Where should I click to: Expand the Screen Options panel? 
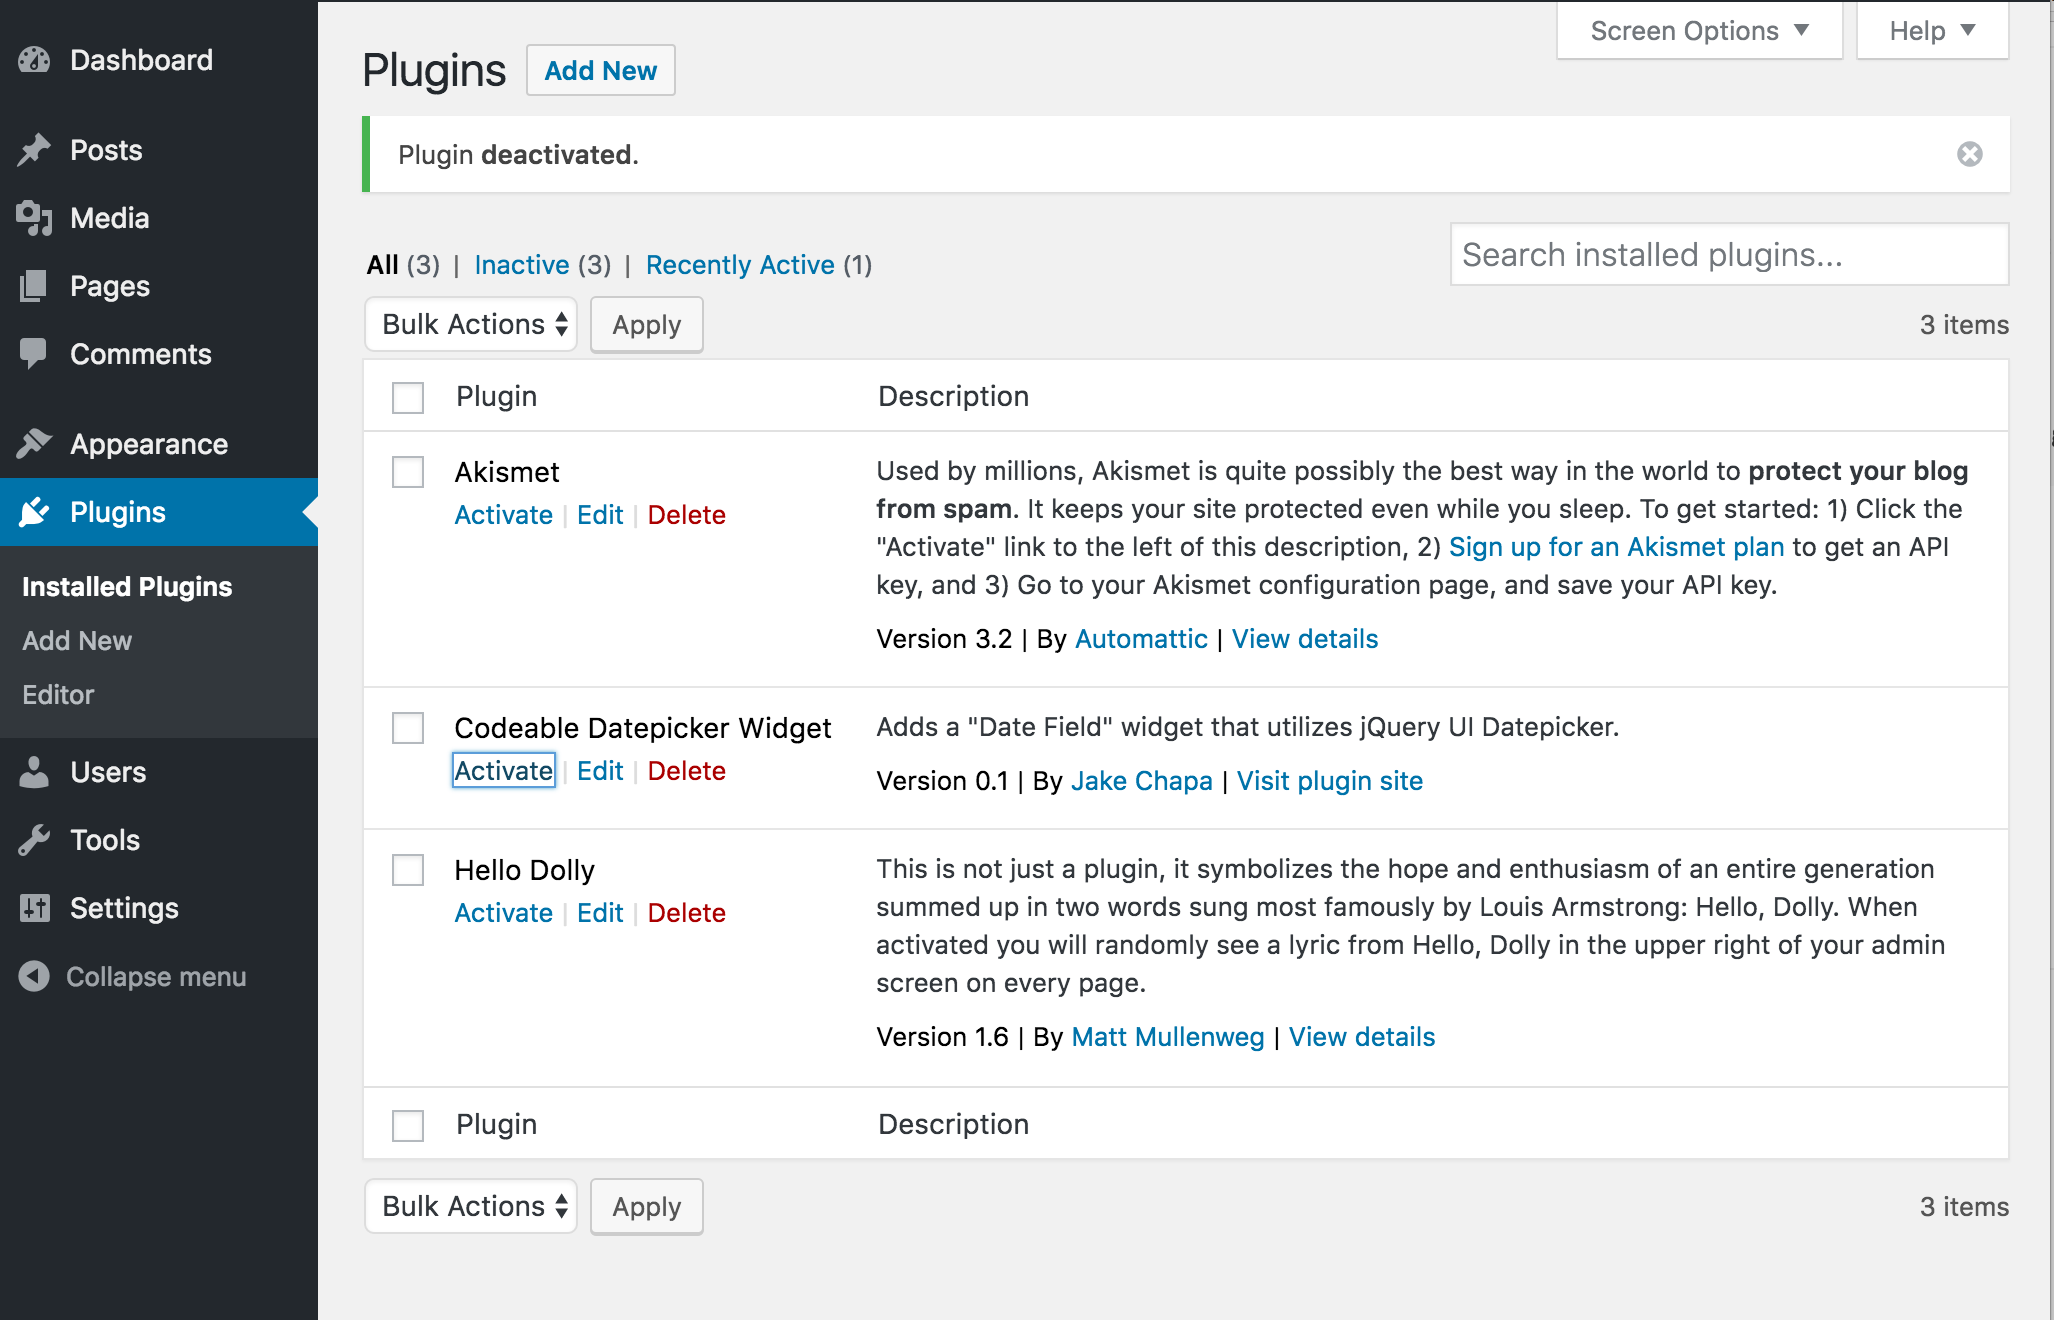click(x=1699, y=31)
